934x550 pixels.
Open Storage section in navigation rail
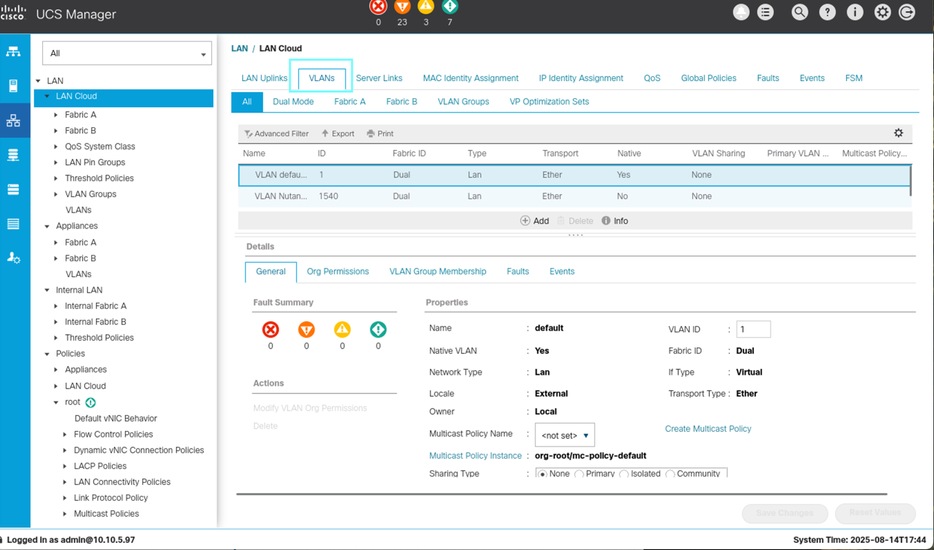13,224
